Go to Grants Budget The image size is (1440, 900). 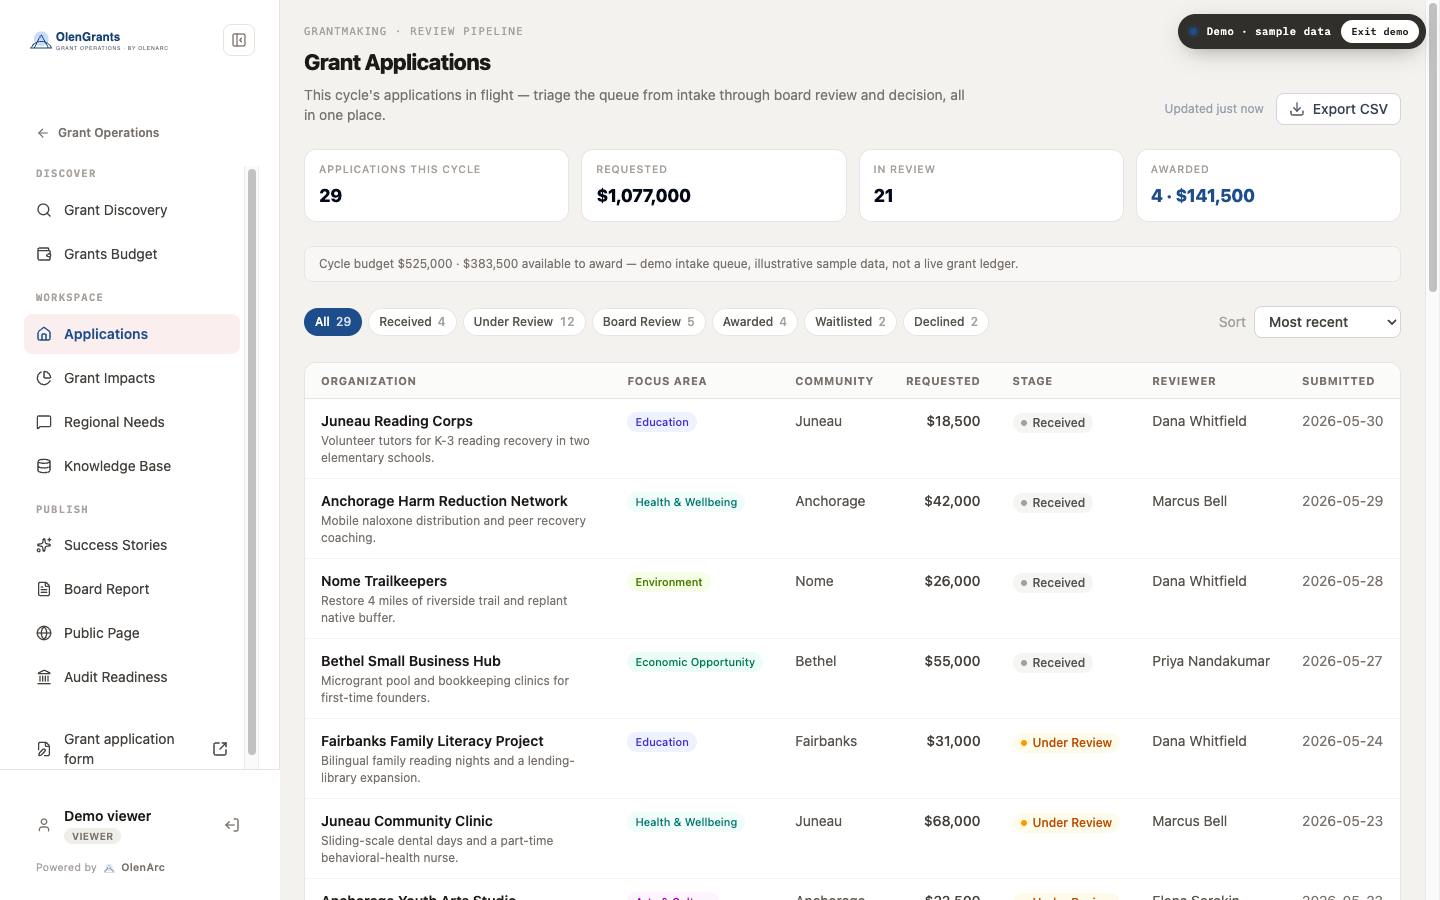(132, 254)
